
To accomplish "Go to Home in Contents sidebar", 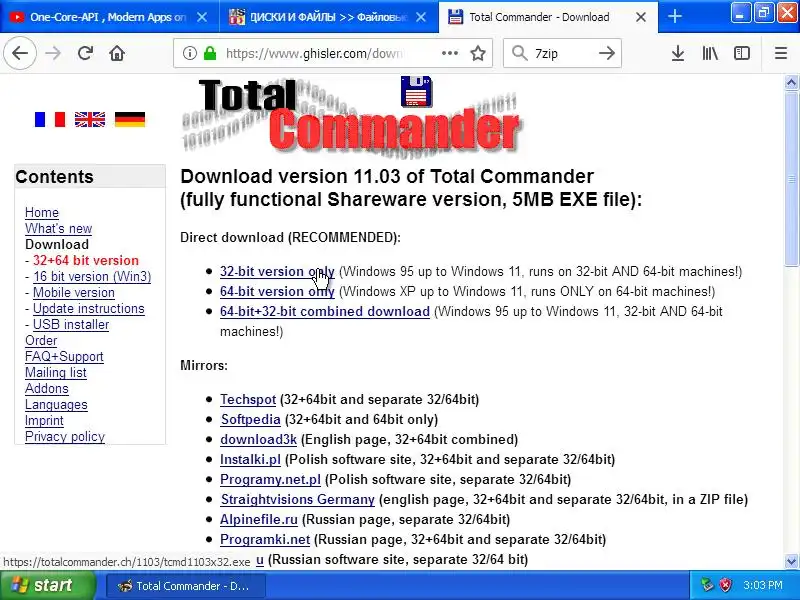I will coord(42,212).
